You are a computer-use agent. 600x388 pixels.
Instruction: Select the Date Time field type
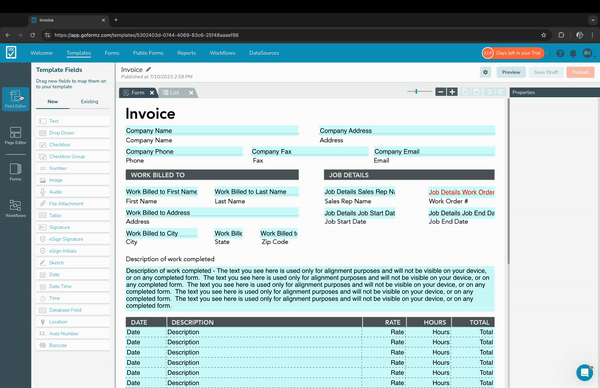73,286
